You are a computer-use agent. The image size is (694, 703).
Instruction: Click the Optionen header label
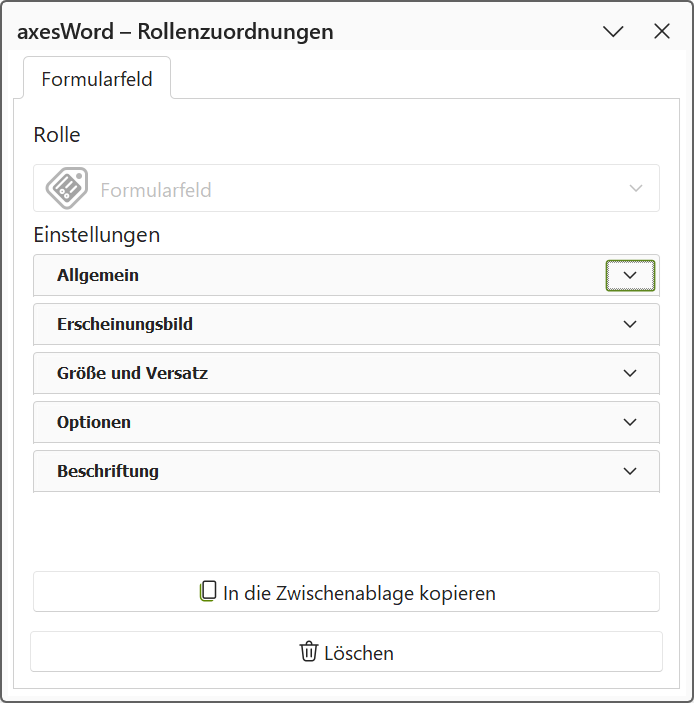(94, 422)
